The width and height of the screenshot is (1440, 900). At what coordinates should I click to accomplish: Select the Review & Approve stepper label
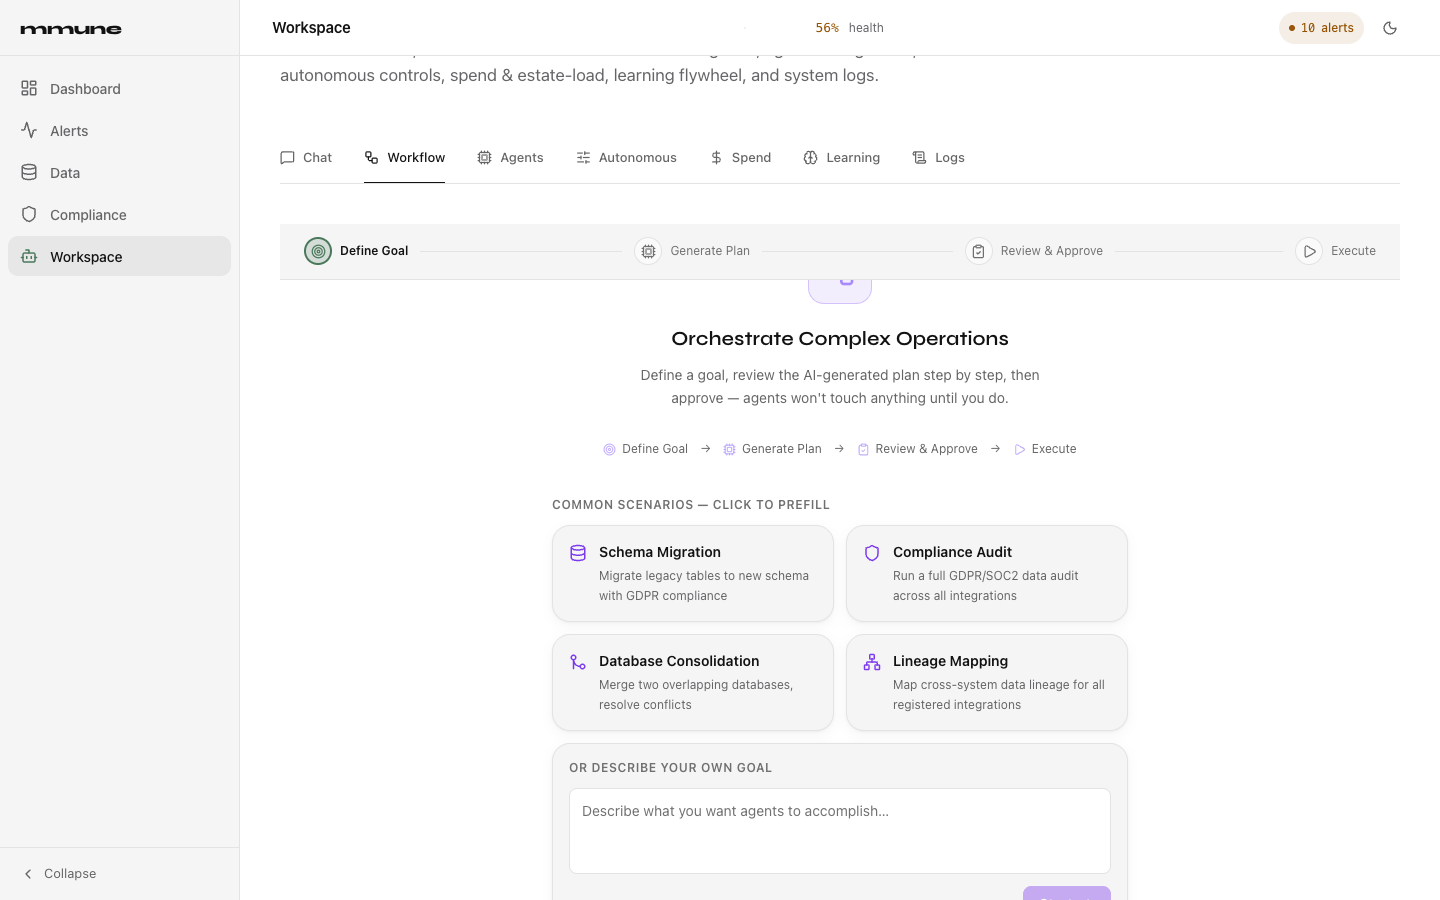pos(1052,251)
